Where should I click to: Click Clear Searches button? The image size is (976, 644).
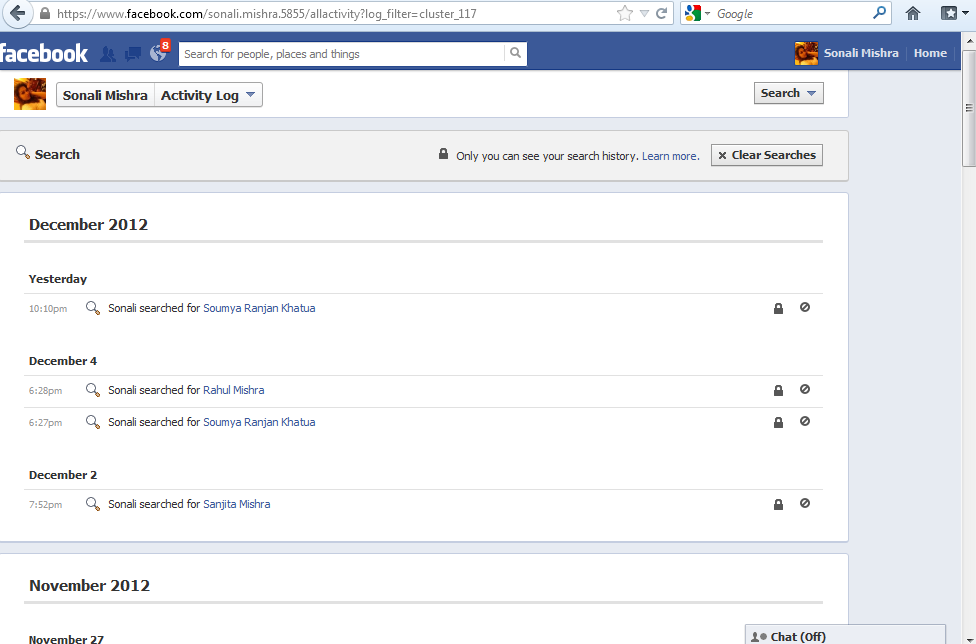click(766, 155)
